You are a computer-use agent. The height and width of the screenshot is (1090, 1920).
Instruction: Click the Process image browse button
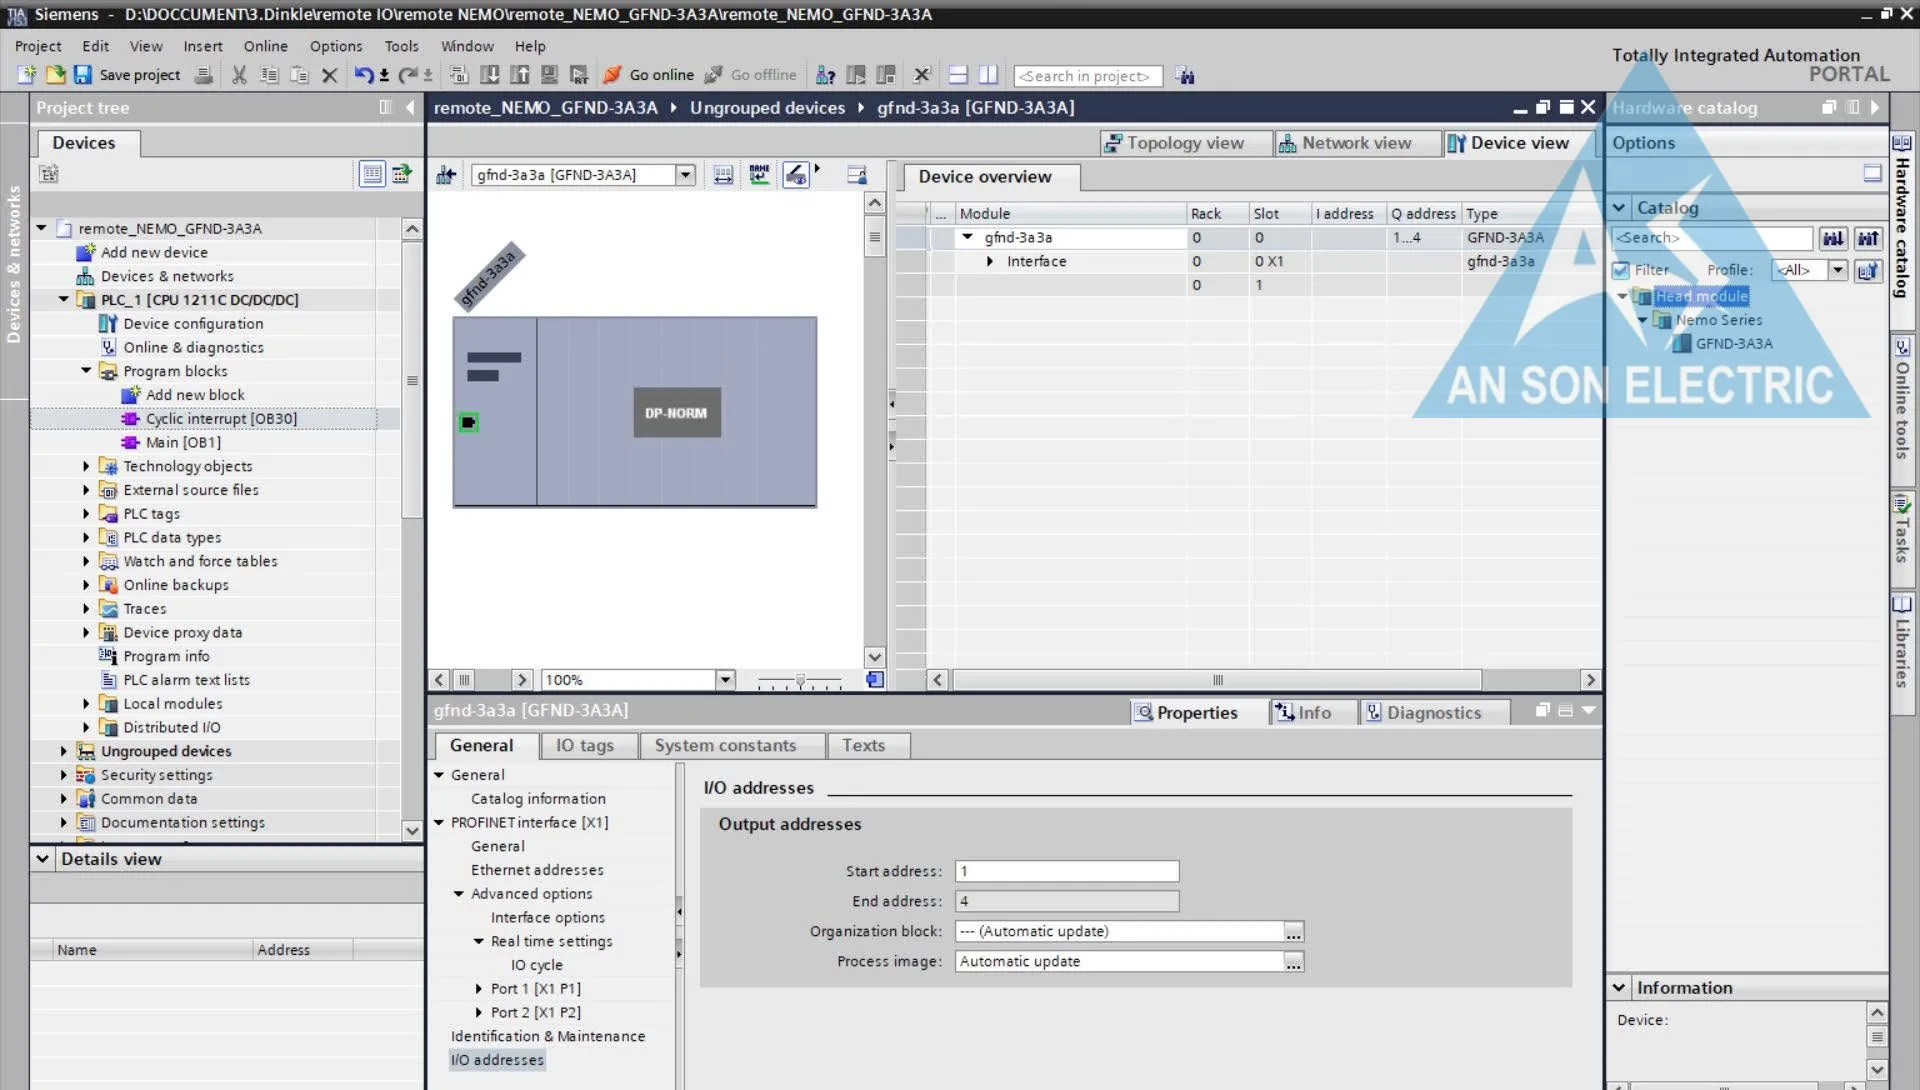pos(1294,962)
